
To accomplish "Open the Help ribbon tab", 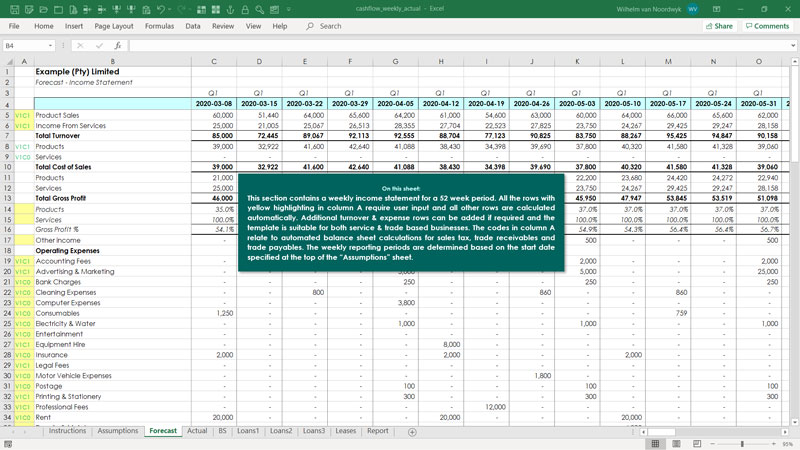I will pyautogui.click(x=280, y=26).
